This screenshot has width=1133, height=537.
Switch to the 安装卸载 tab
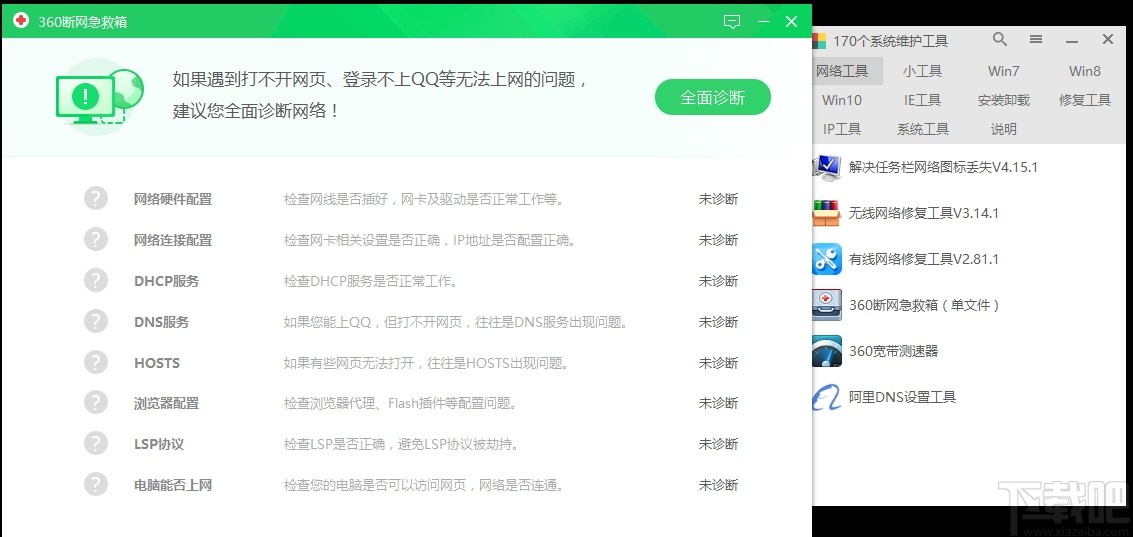[1004, 100]
